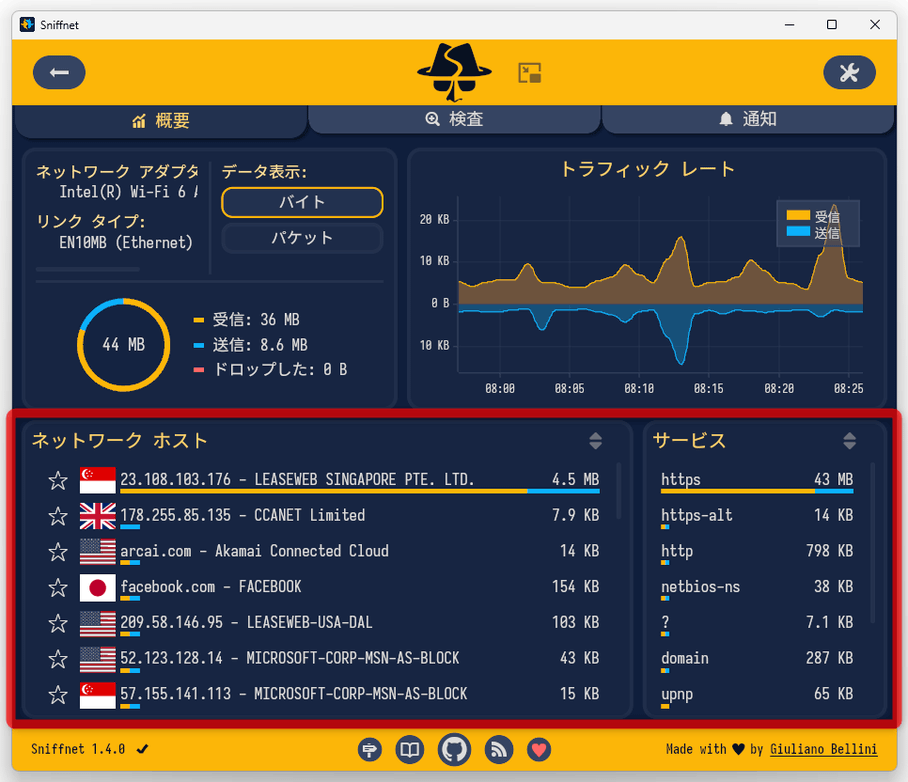Click the Sniffnet title bar app icon
Viewport: 908px width, 782px height.
click(x=27, y=24)
